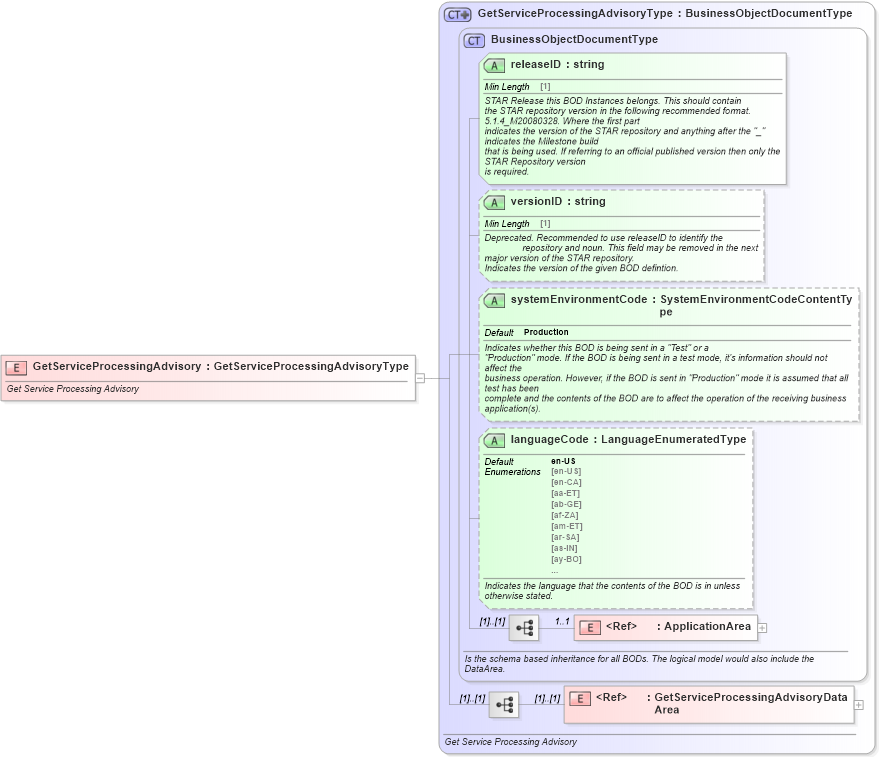Viewport: 880px width, 757px height.
Task: Click the A icon next to systemEnvironmentCode
Action: coord(494,300)
